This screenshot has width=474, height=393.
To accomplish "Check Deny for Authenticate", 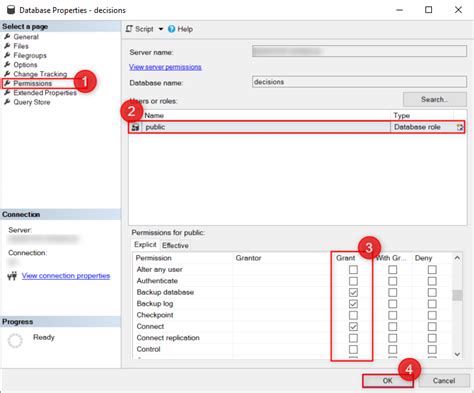I will [x=432, y=281].
